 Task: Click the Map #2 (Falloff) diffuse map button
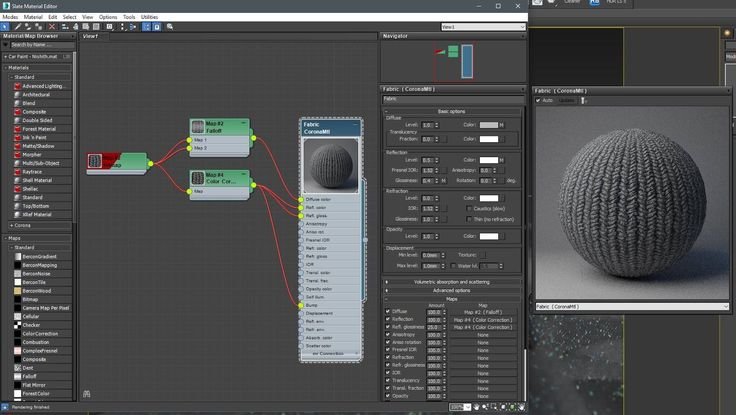483,312
